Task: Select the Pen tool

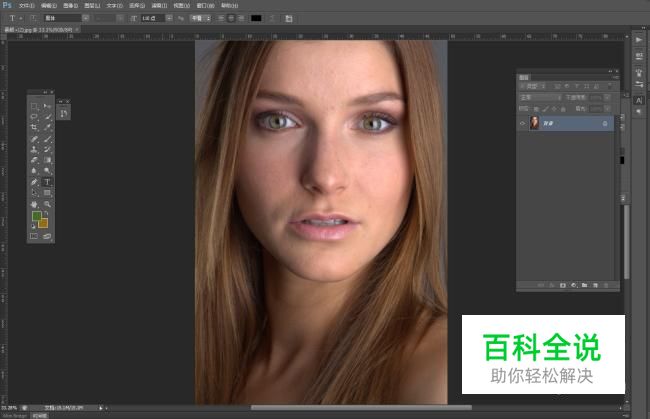Action: (x=35, y=182)
